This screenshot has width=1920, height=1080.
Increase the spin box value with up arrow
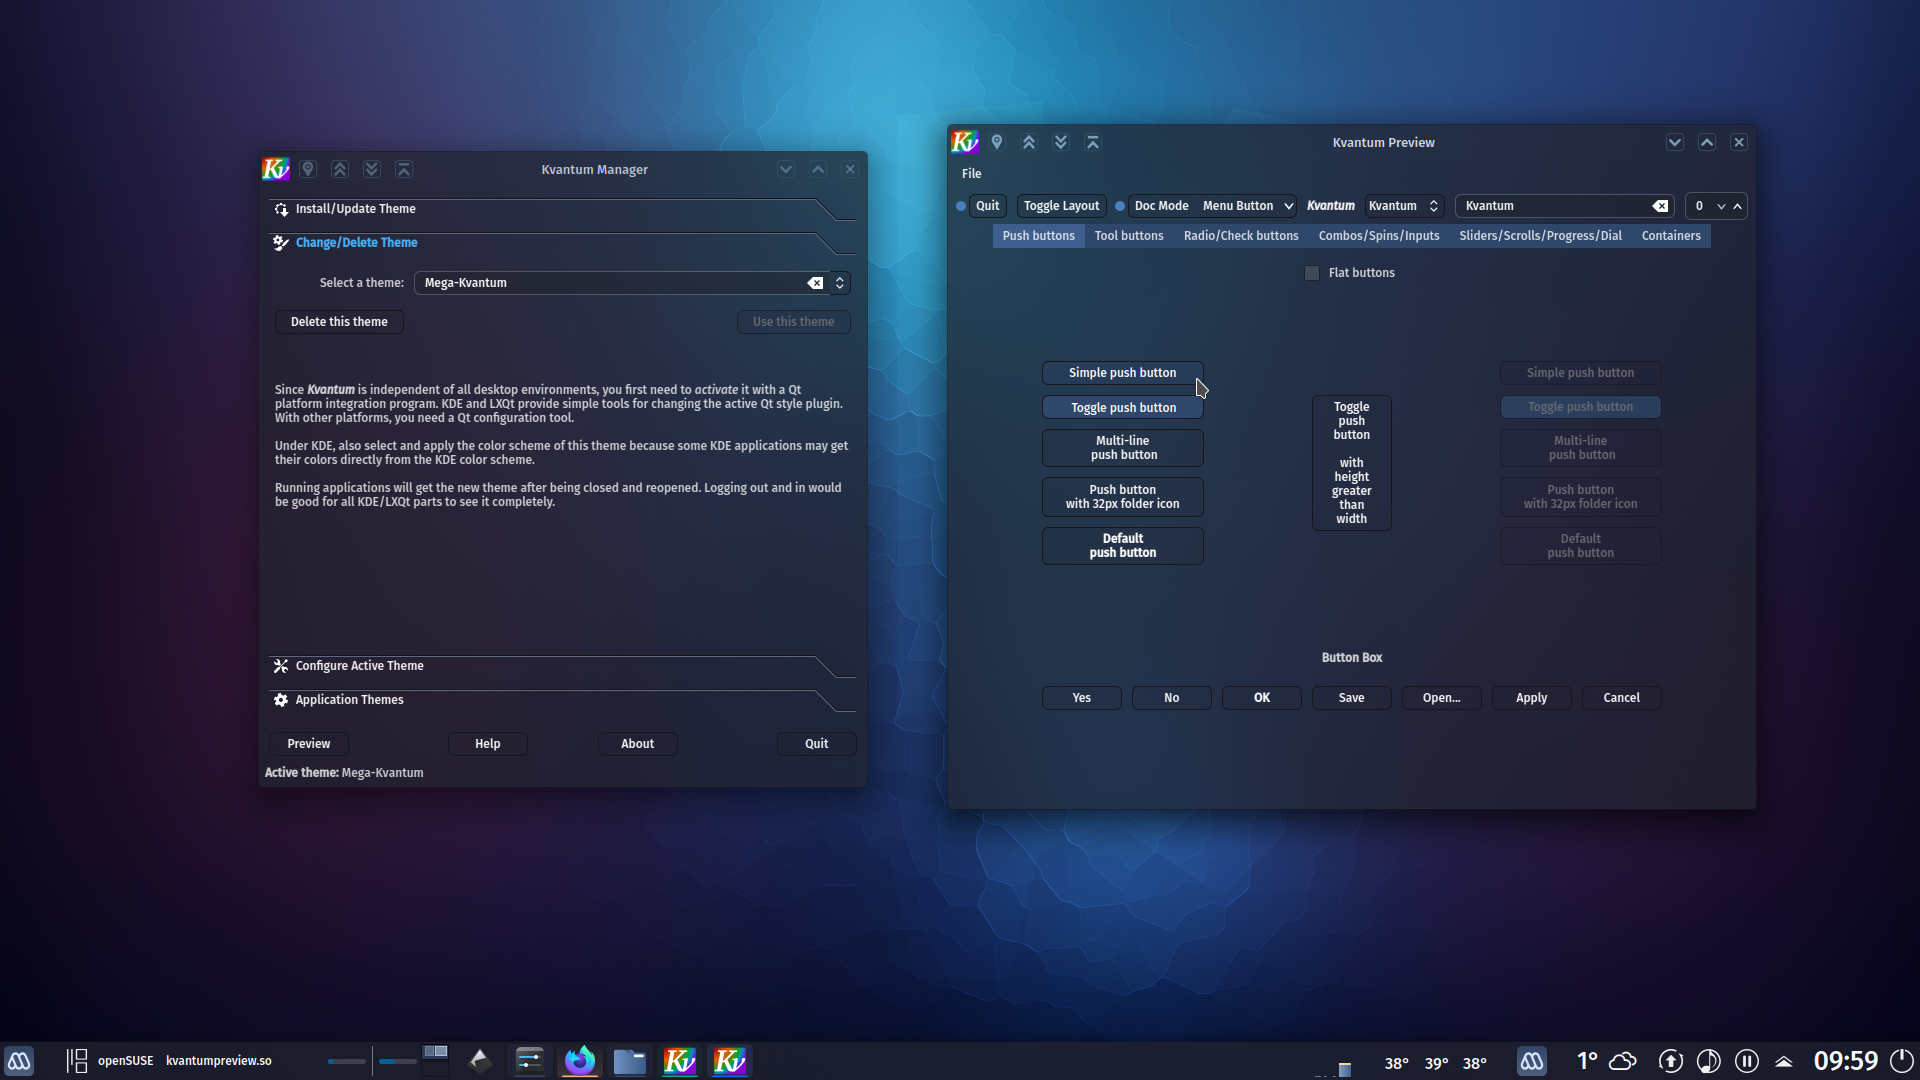click(x=1738, y=206)
